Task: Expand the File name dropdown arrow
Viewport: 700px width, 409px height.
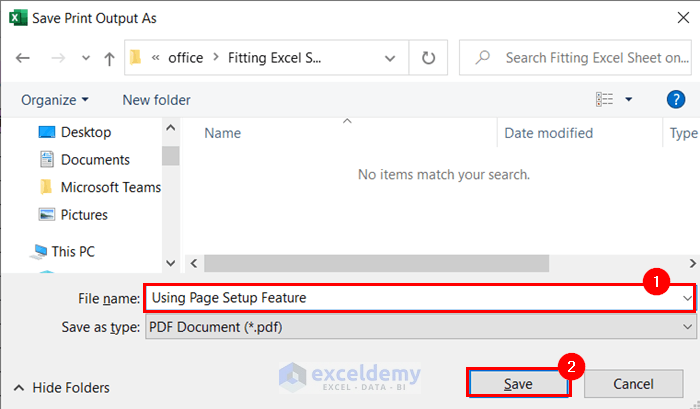Action: click(x=687, y=298)
